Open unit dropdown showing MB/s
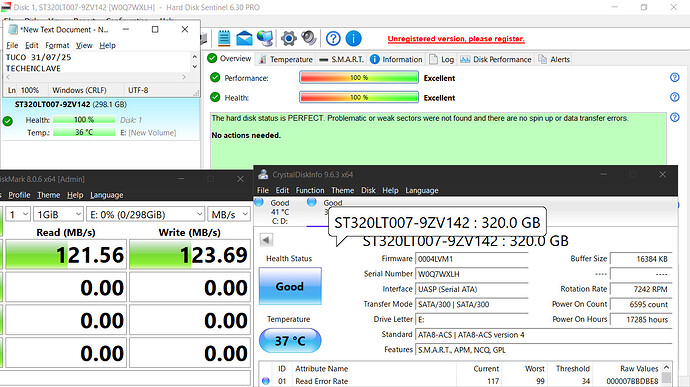 [x=229, y=214]
